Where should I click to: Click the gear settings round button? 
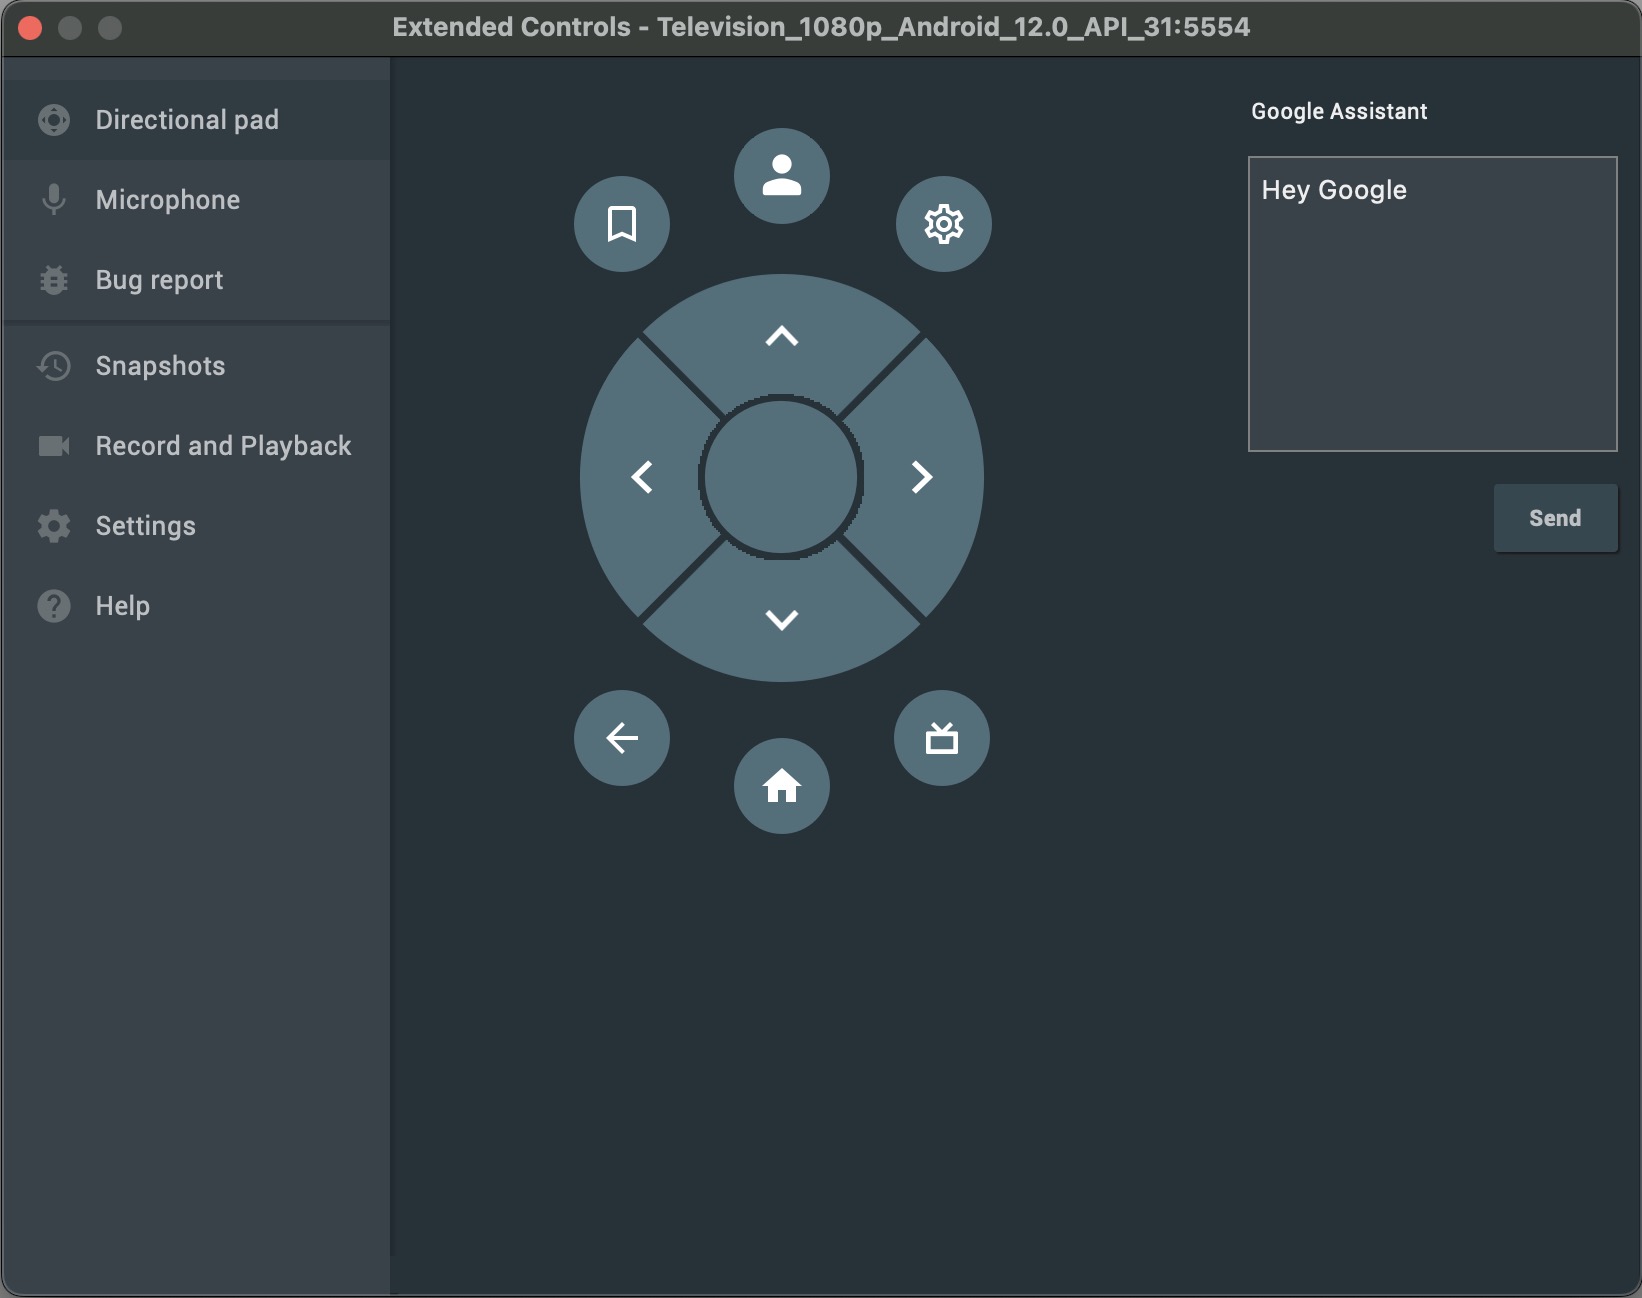943,224
